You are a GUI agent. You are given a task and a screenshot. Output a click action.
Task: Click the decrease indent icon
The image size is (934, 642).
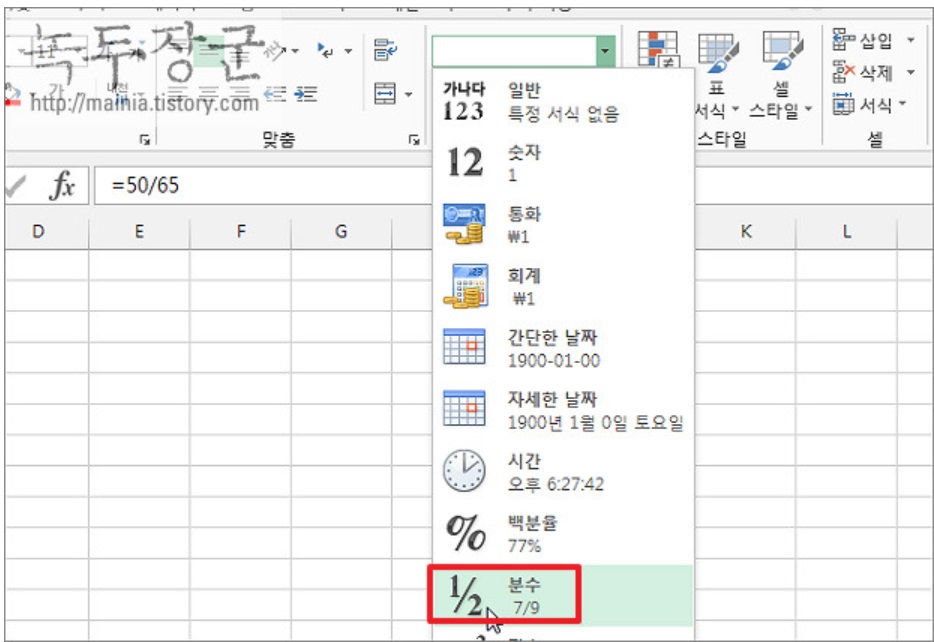[x=275, y=94]
